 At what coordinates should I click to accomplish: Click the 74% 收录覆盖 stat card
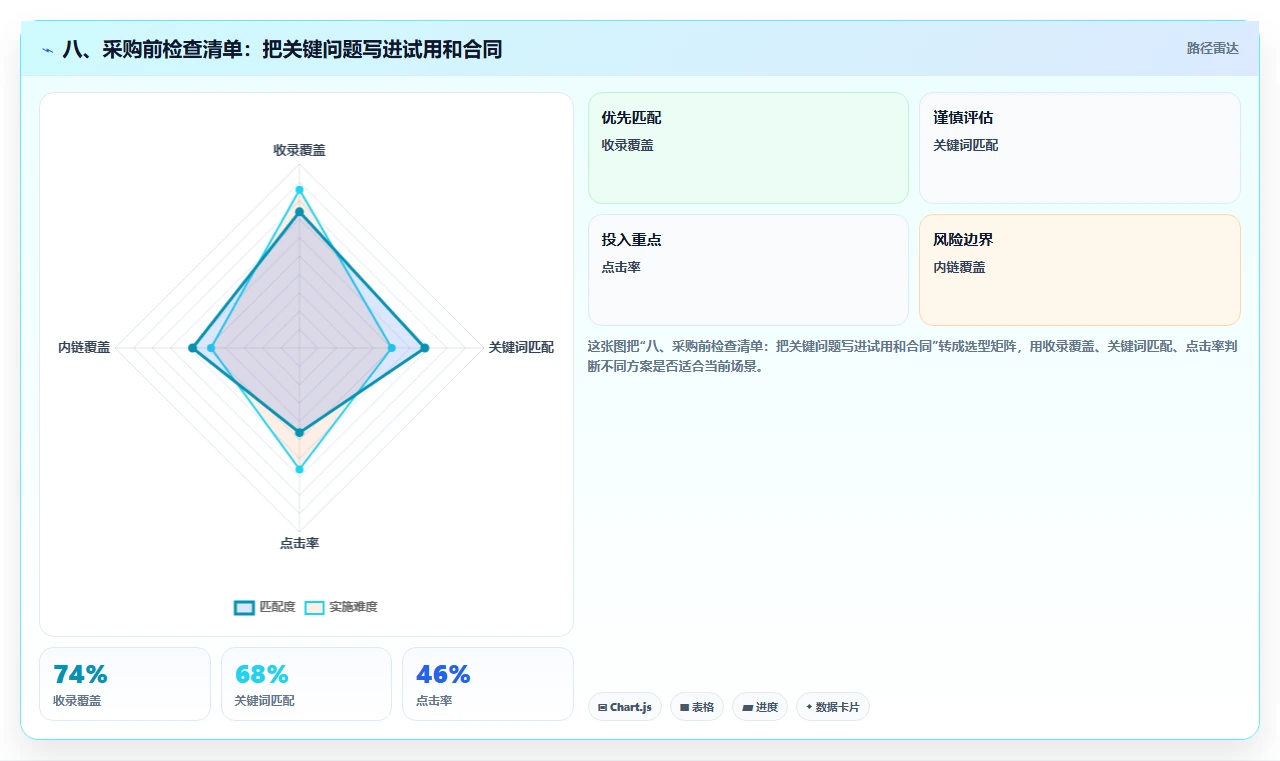click(125, 684)
